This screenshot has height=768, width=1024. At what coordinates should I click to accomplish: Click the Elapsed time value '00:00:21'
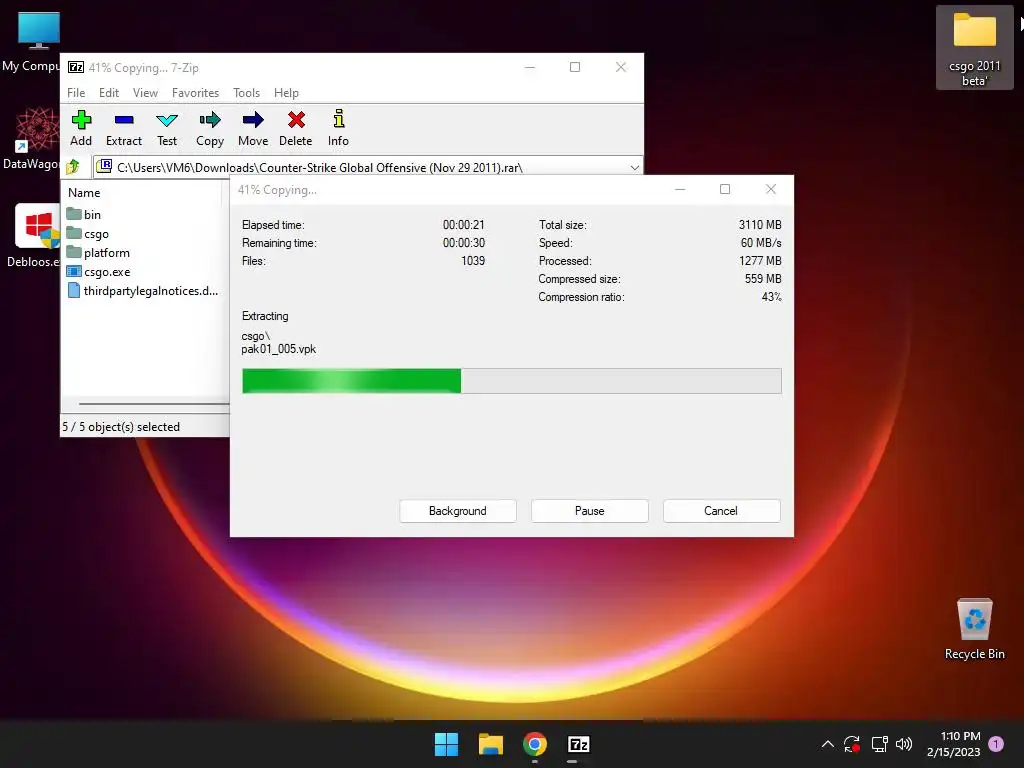tap(464, 225)
